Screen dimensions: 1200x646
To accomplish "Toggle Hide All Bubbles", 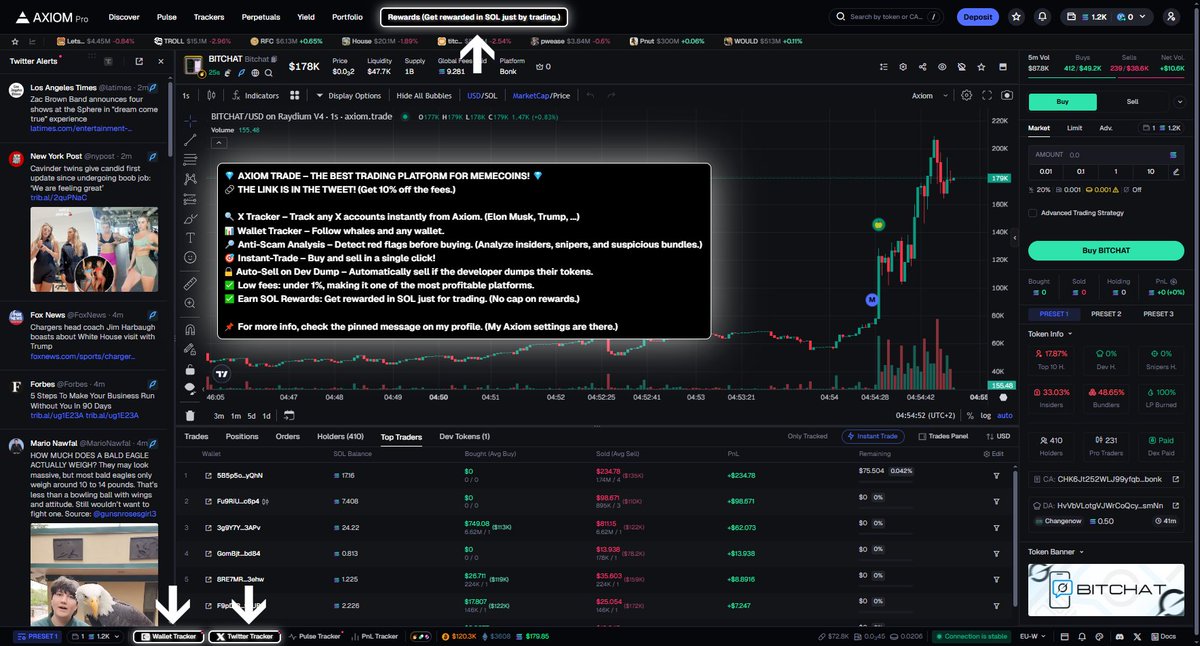I will pyautogui.click(x=424, y=96).
